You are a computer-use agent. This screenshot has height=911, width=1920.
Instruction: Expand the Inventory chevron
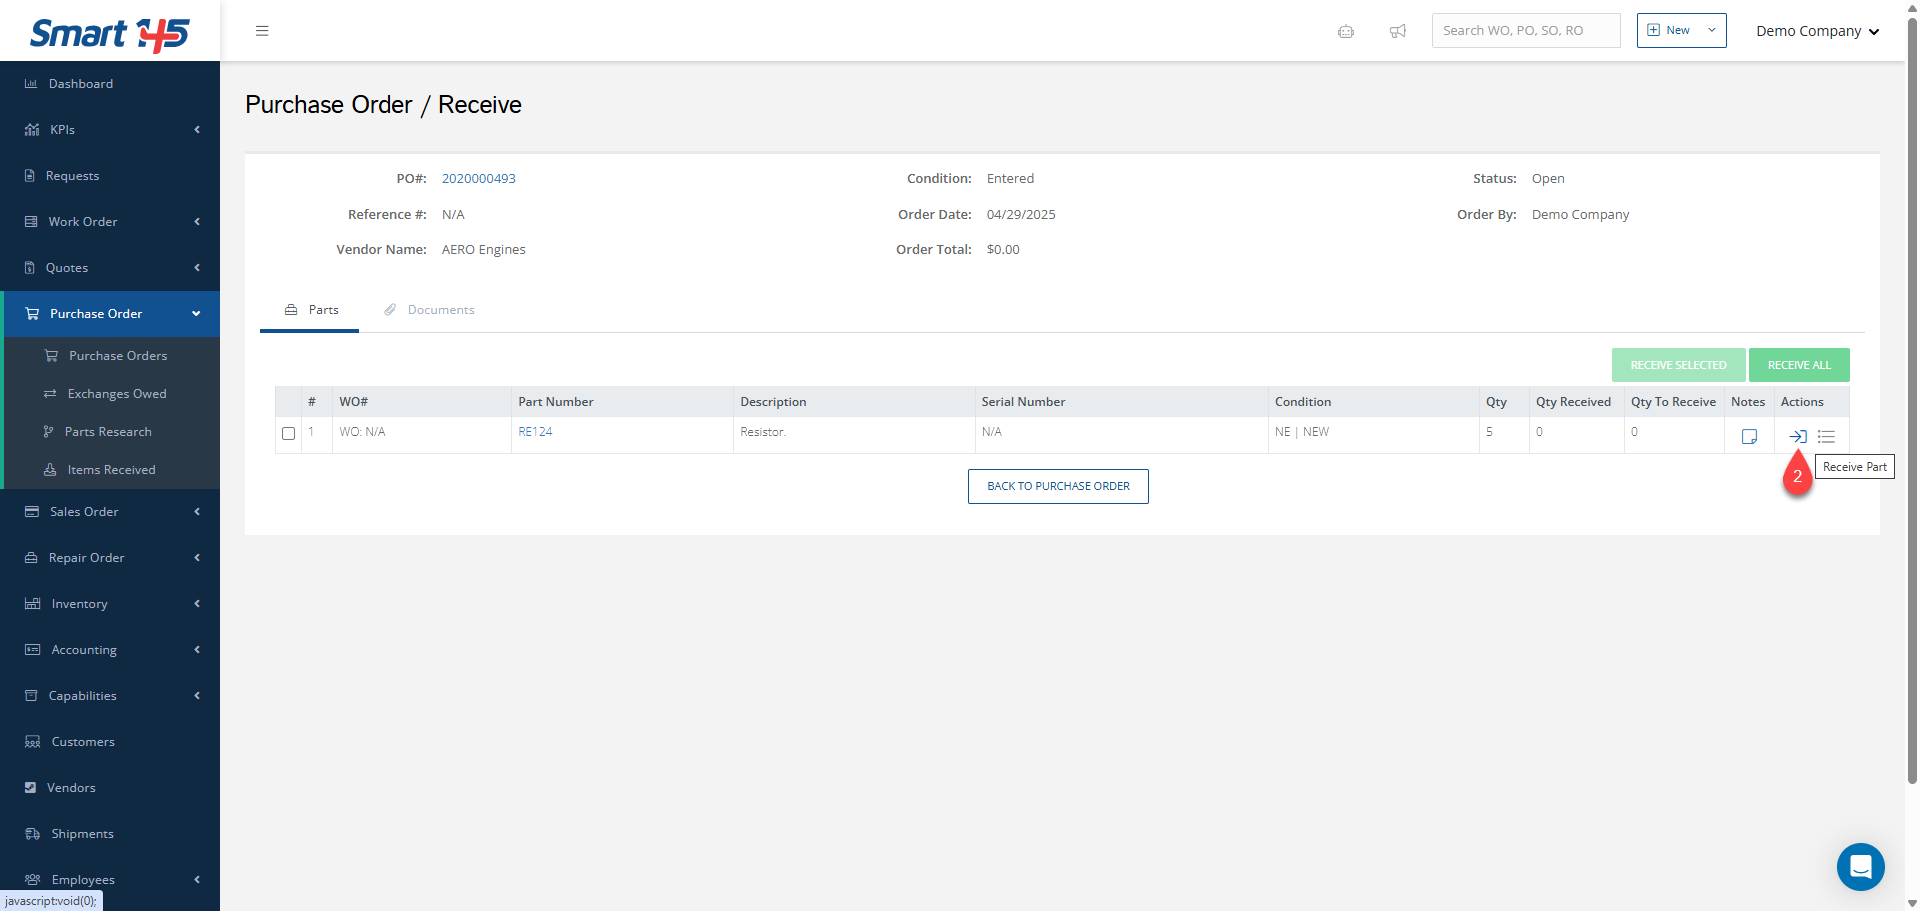pyautogui.click(x=197, y=604)
